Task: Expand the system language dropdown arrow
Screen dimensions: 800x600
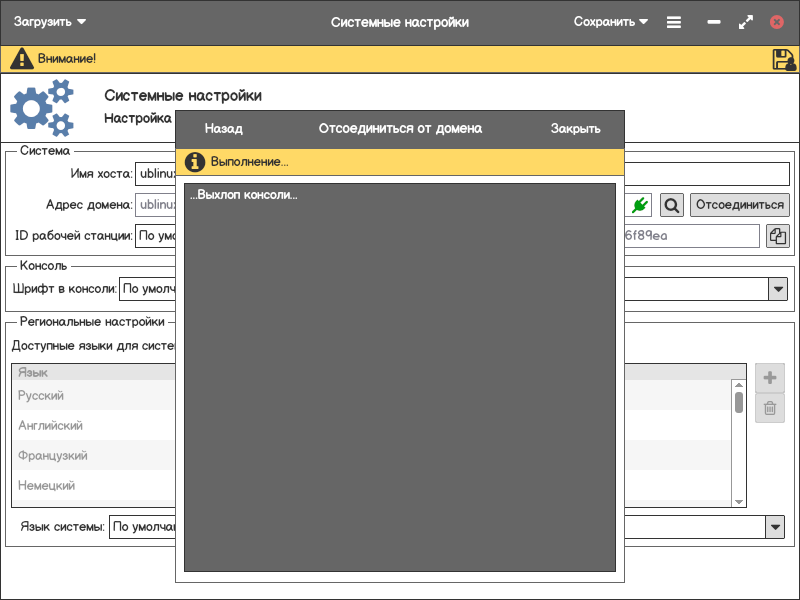Action: click(x=775, y=527)
